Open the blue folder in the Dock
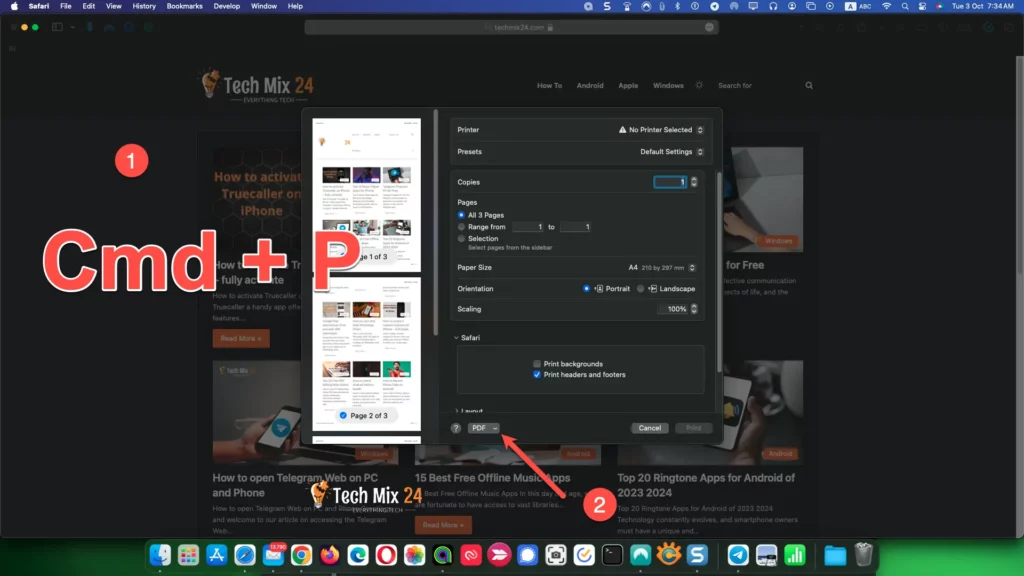 (x=835, y=555)
